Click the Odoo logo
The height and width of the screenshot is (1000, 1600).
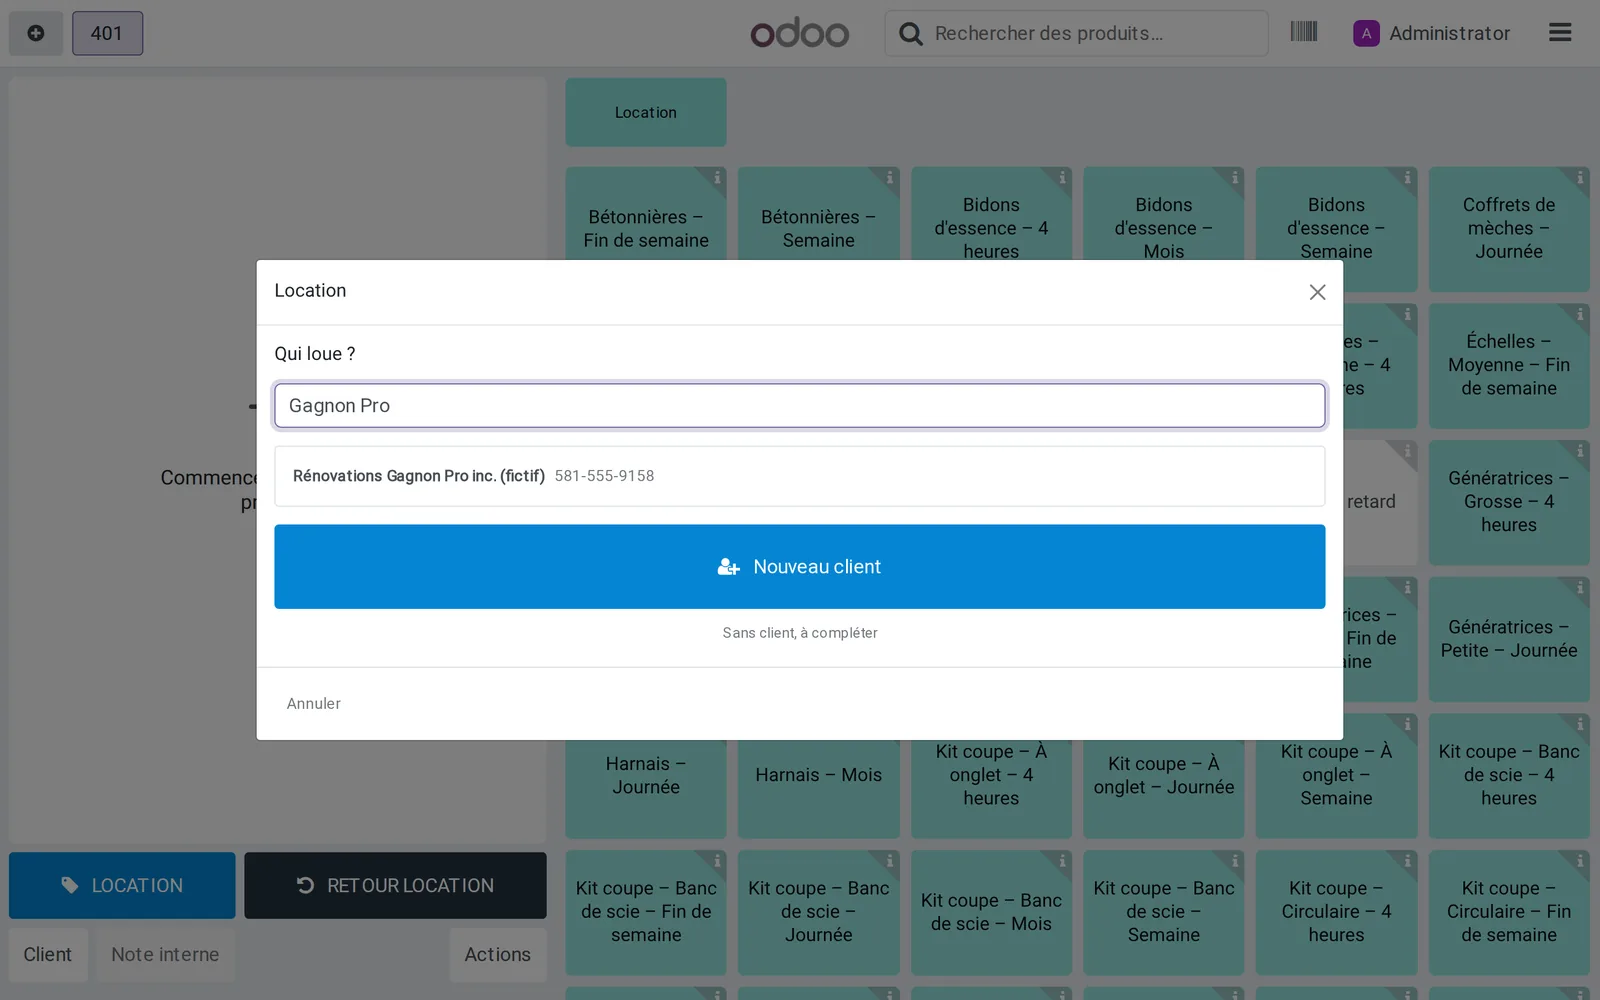(x=799, y=33)
